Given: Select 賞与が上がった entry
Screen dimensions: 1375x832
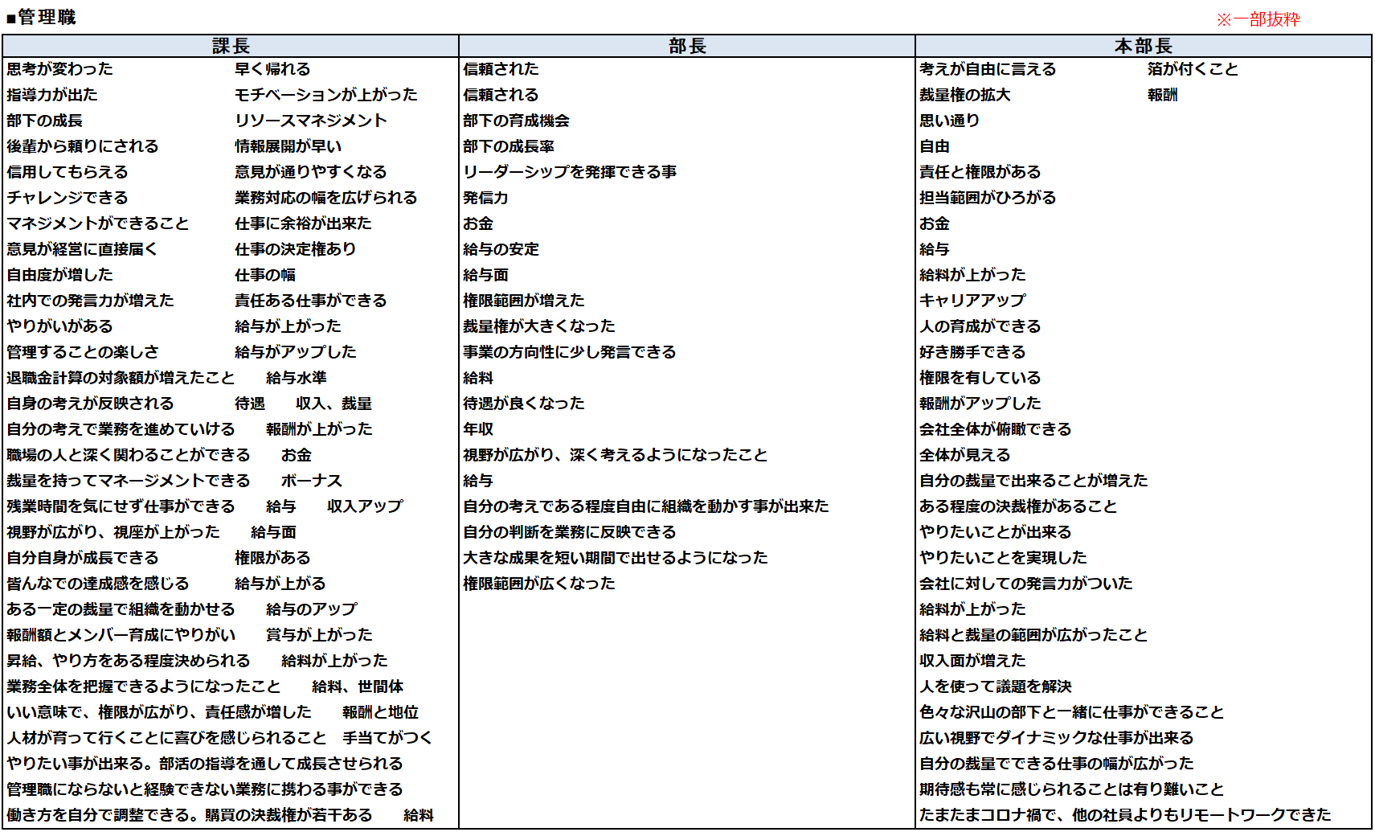Looking at the screenshot, I should click(319, 635).
